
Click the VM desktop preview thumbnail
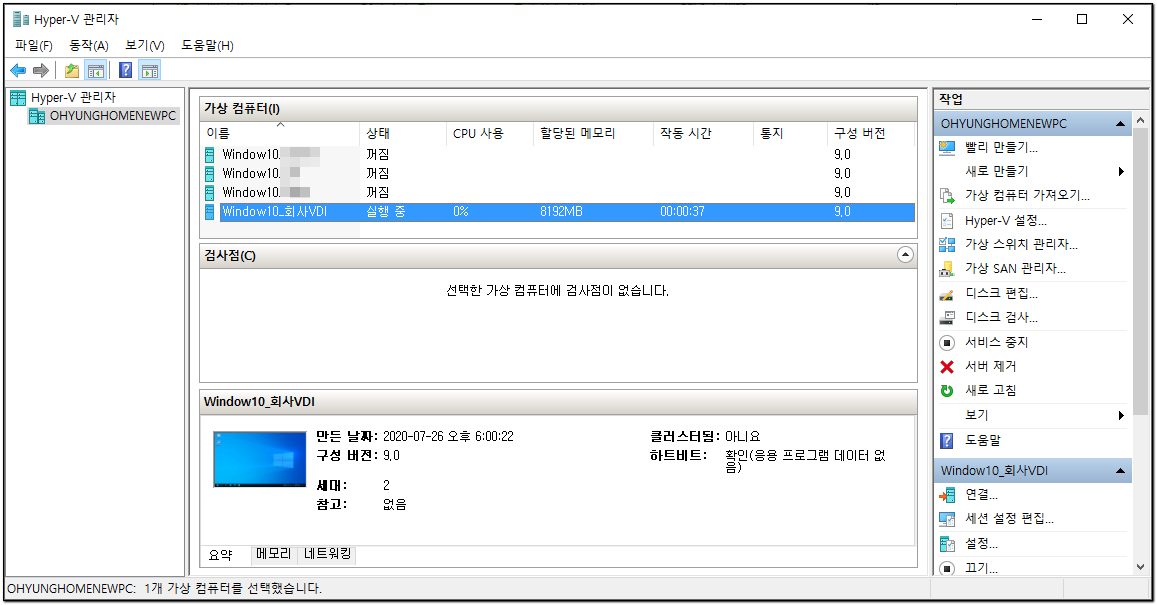pos(260,460)
